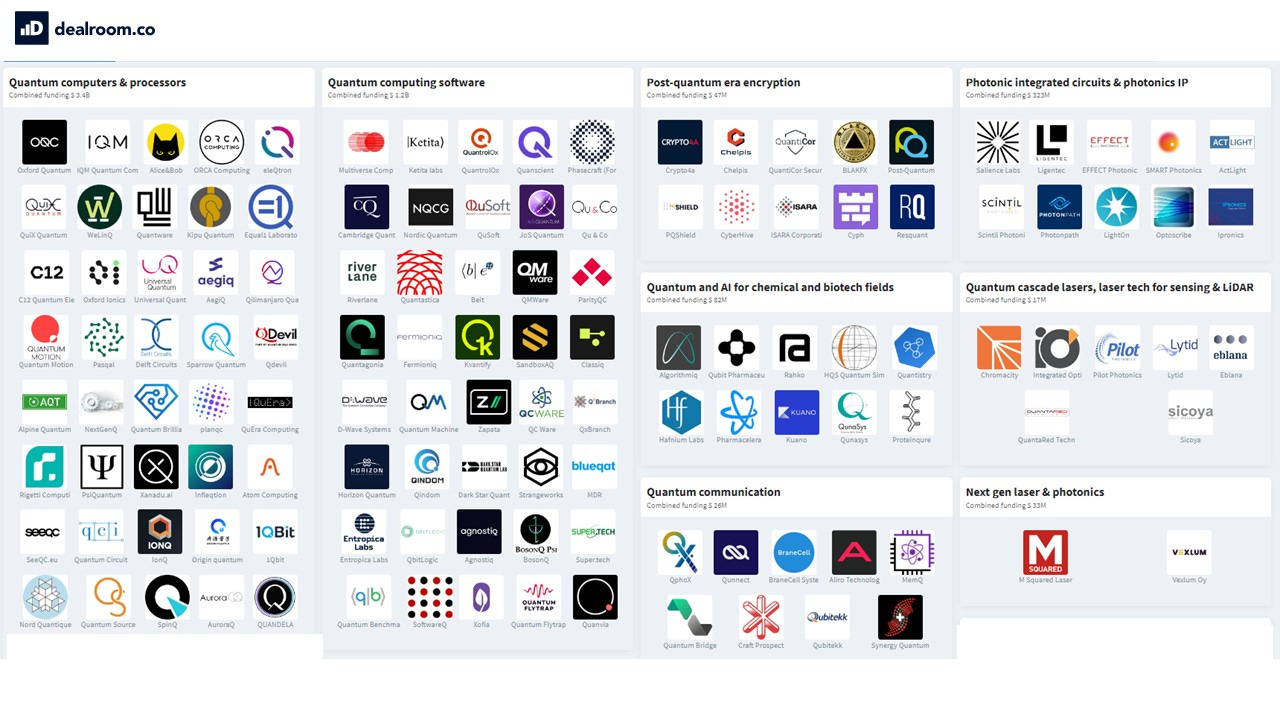The height and width of the screenshot is (720, 1280).
Task: Open 'Quantum computers & processors' category heading
Action: click(x=97, y=83)
